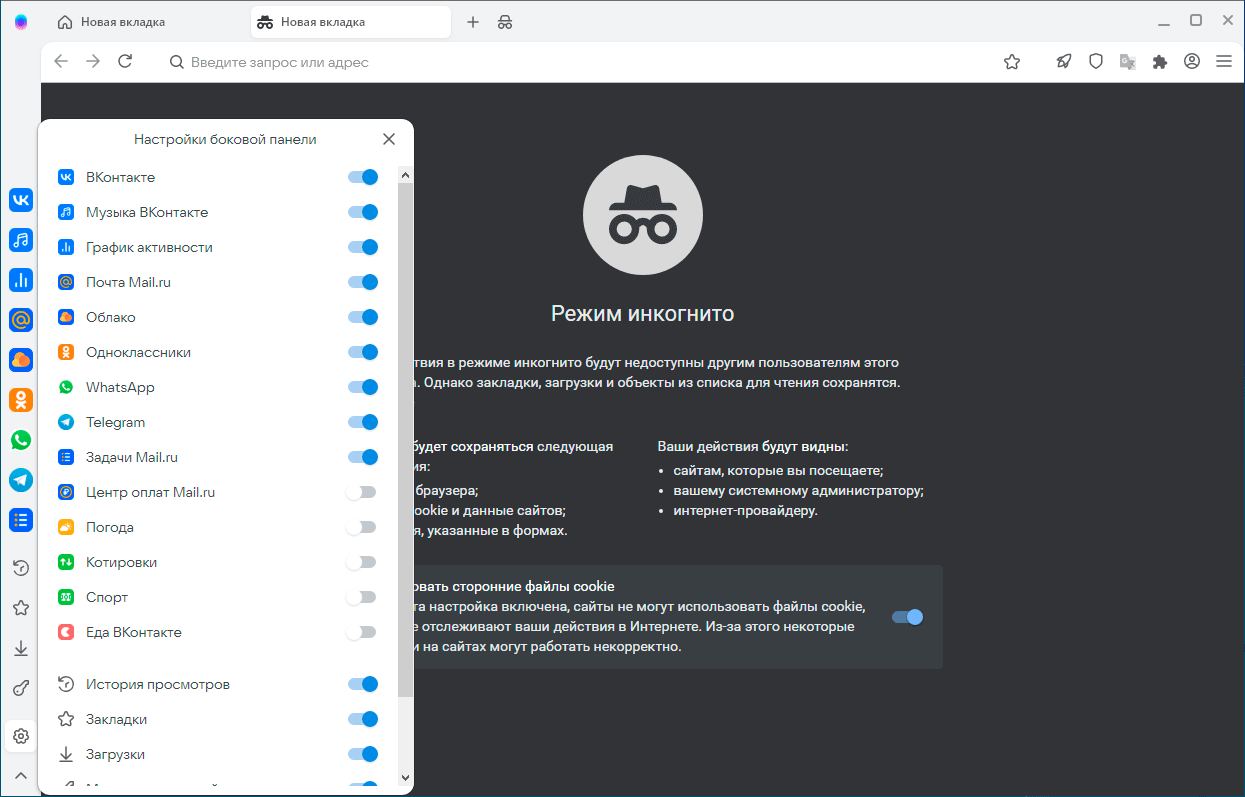Go forward to next page
Viewport: 1245px width, 797px height.
tap(93, 62)
